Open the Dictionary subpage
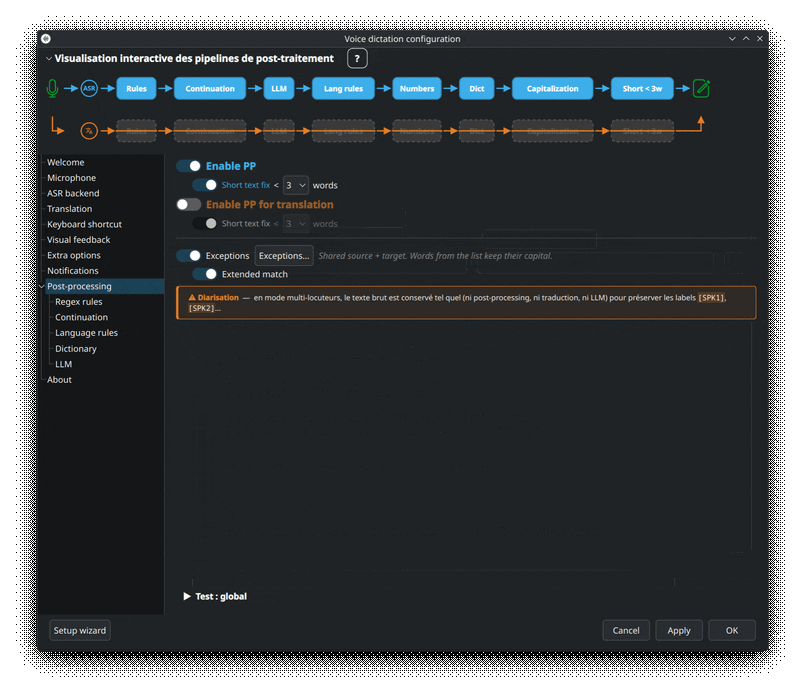805x695 pixels. click(76, 349)
